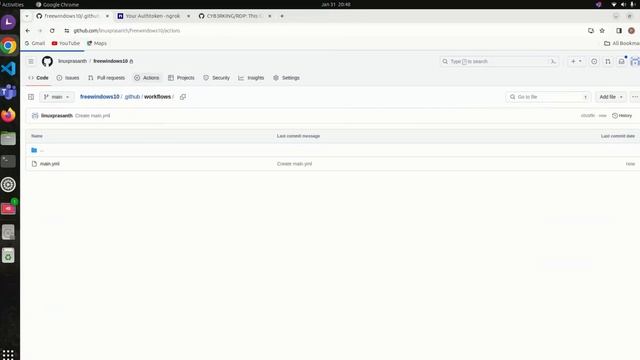Switch to the Pull requests tab
This screenshot has height=360, width=640.
pyautogui.click(x=107, y=78)
